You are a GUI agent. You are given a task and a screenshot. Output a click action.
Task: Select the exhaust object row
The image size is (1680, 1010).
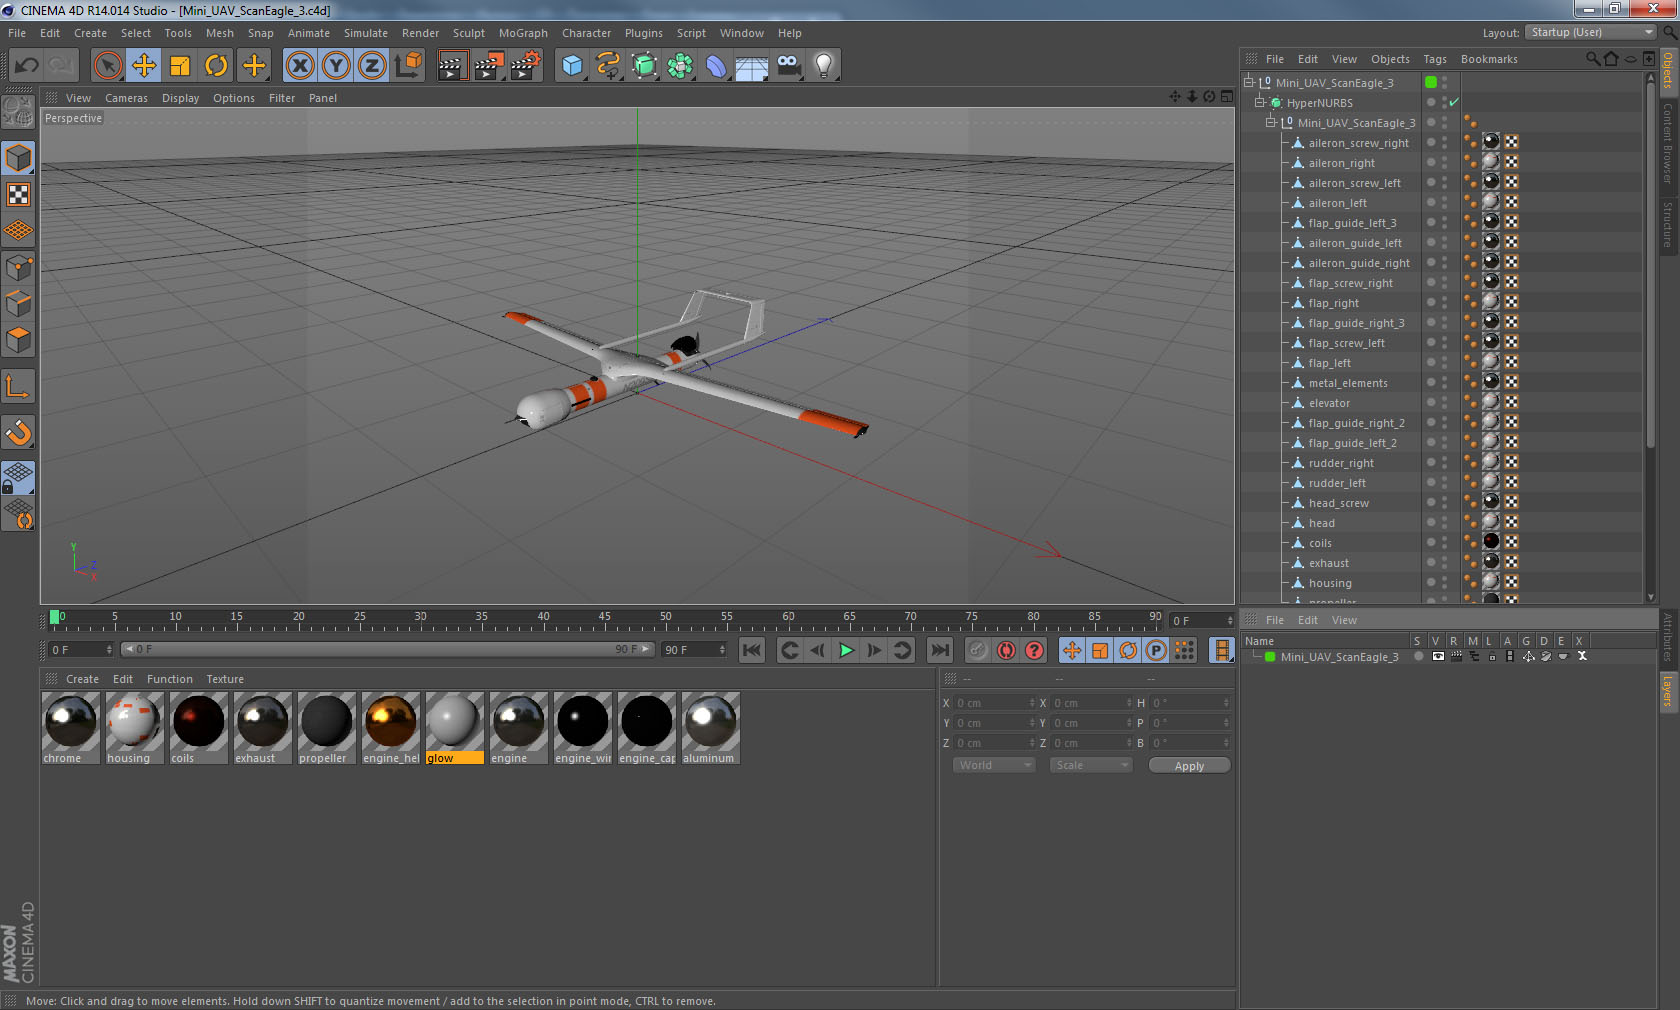click(1329, 563)
